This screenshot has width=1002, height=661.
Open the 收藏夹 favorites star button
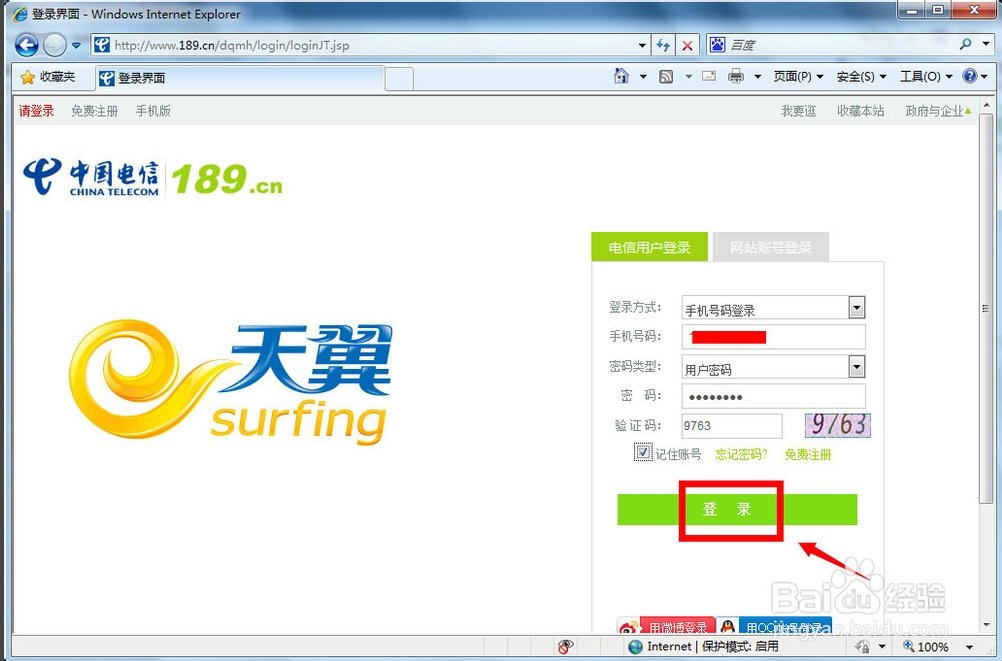(x=48, y=77)
